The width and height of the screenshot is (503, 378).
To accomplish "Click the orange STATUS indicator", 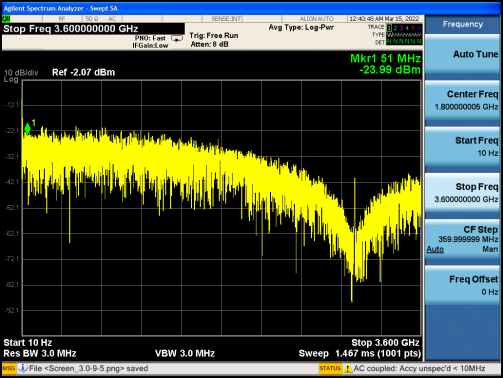I will tap(330, 368).
